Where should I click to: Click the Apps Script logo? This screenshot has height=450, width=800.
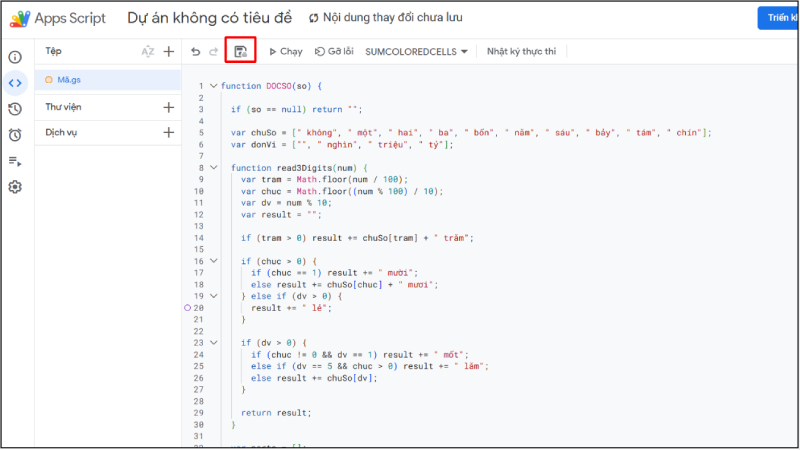click(x=19, y=18)
